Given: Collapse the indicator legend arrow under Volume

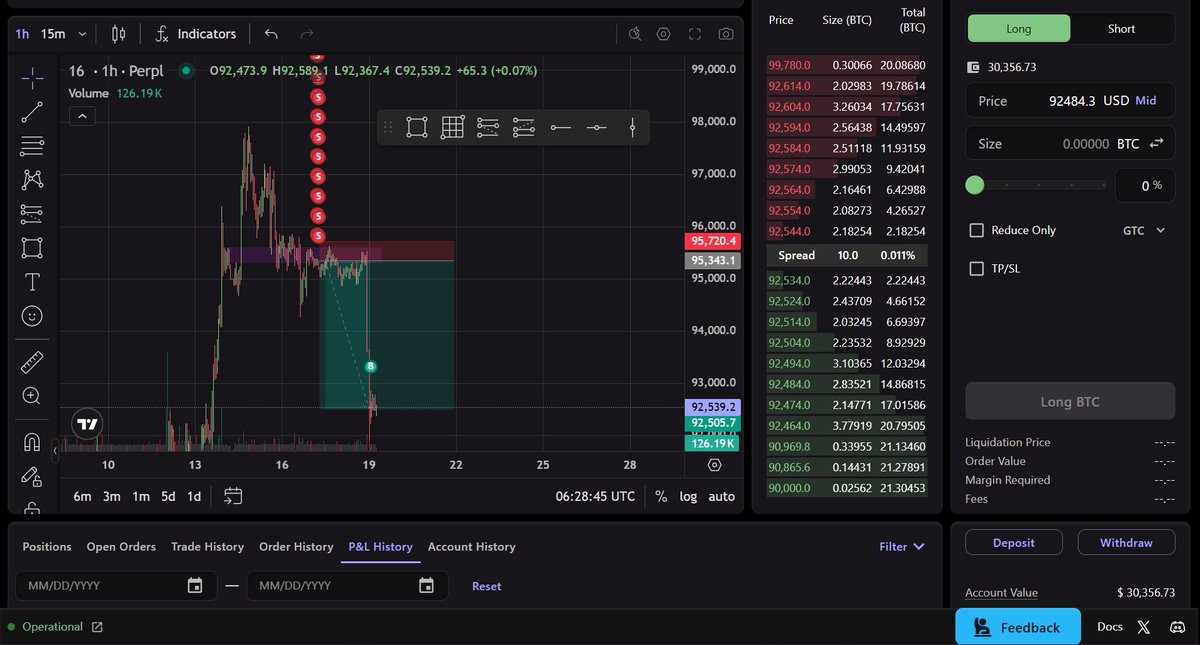Looking at the screenshot, I should pyautogui.click(x=83, y=116).
